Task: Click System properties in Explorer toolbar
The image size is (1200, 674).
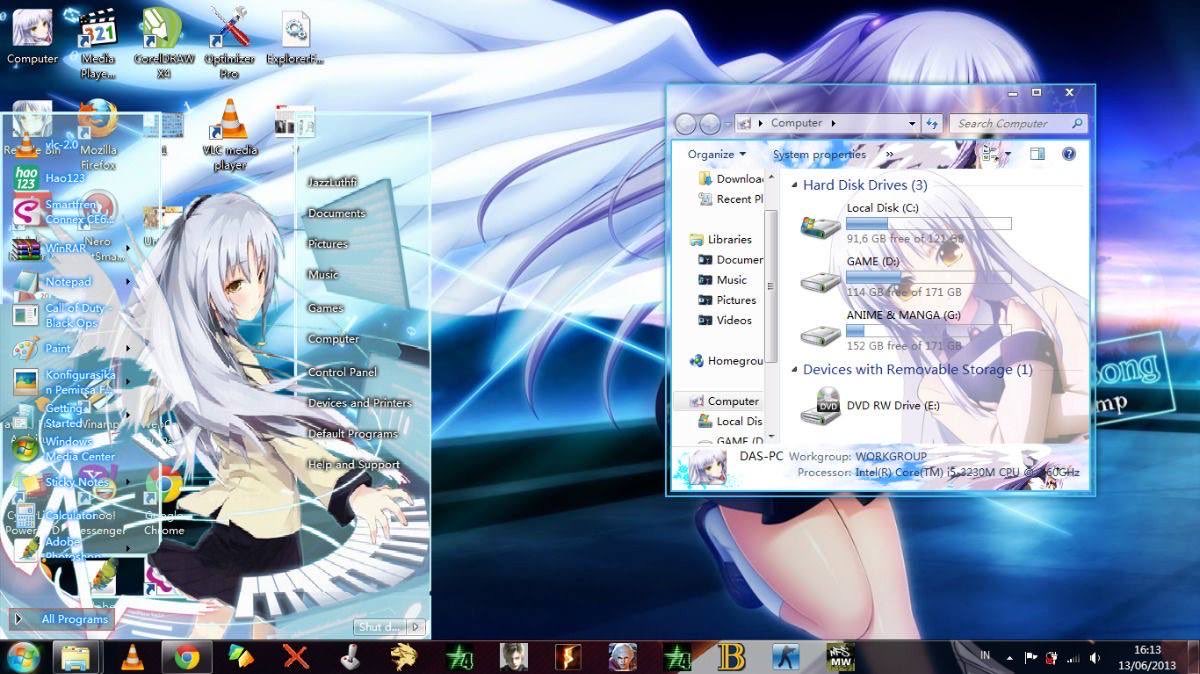Action: click(819, 155)
